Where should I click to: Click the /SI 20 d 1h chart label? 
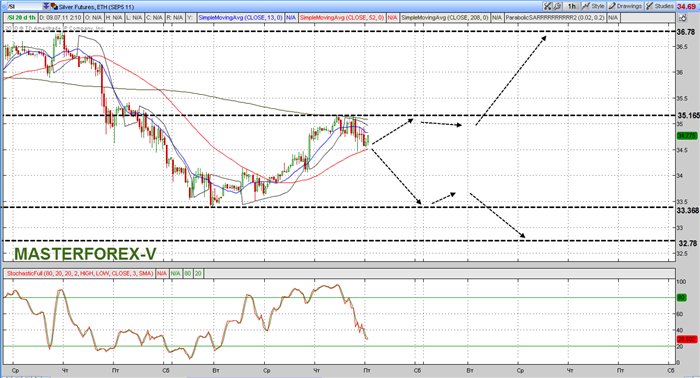tap(21, 17)
